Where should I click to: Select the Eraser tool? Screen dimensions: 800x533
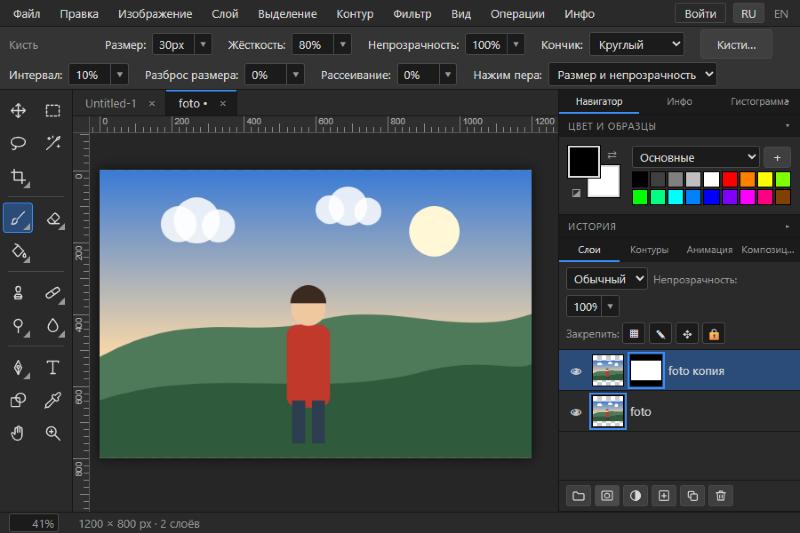54,219
